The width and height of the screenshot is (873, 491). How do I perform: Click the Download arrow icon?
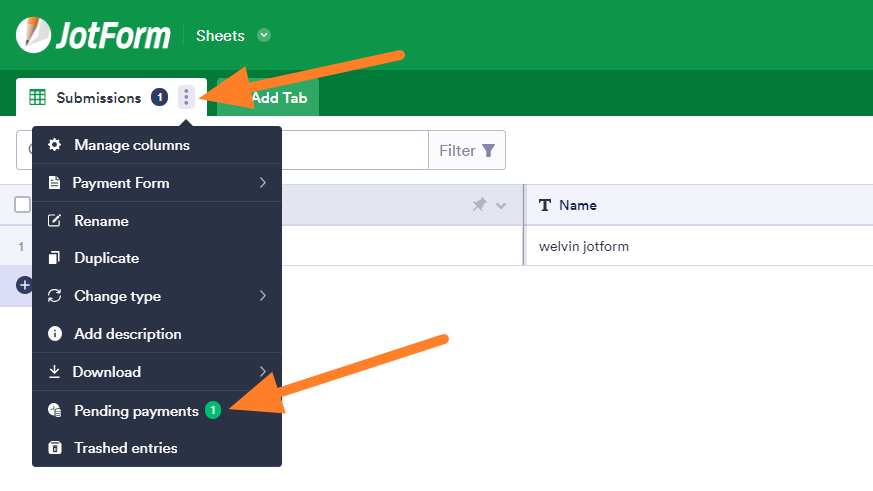coord(54,372)
